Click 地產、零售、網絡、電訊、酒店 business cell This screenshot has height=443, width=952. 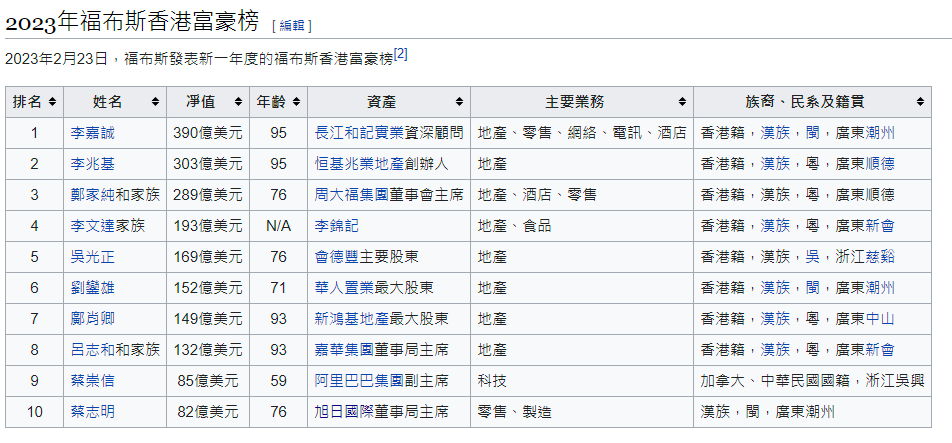[x=582, y=133]
